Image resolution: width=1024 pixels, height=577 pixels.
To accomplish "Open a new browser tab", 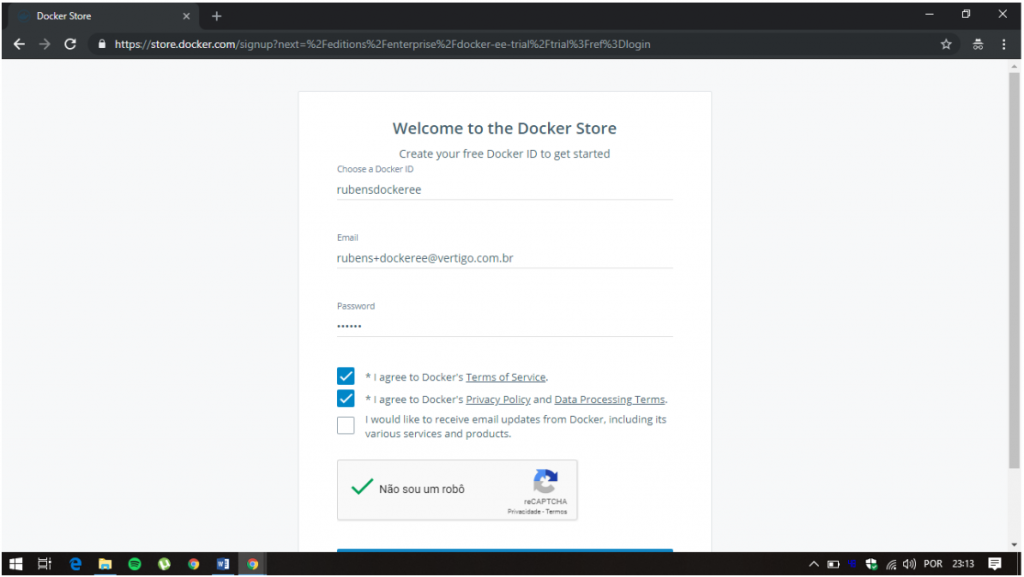I will (x=217, y=16).
